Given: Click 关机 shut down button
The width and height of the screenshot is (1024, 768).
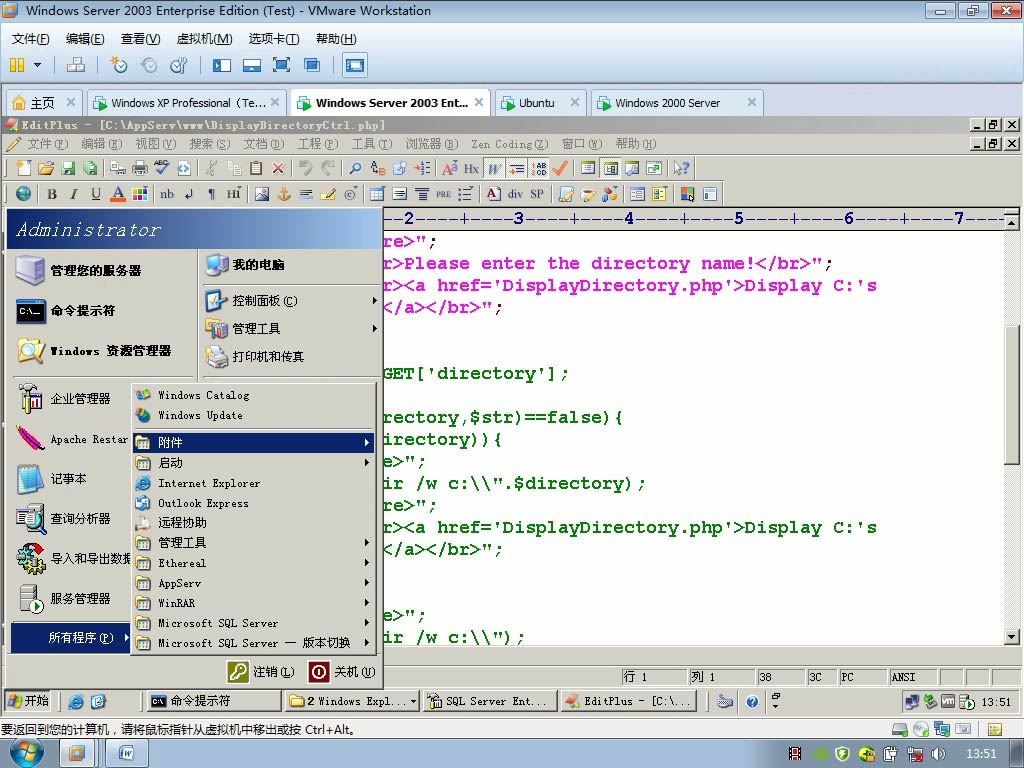Looking at the screenshot, I should (x=342, y=671).
